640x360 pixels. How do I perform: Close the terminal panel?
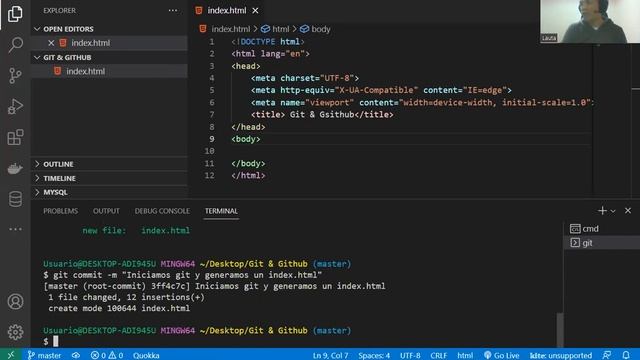[x=628, y=211]
